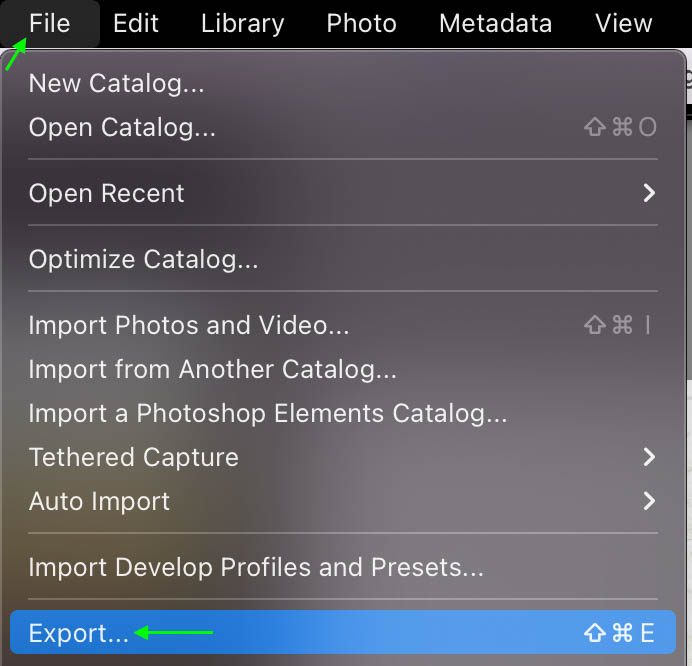Image resolution: width=692 pixels, height=666 pixels.
Task: Open the Photo menu
Action: [x=361, y=23]
